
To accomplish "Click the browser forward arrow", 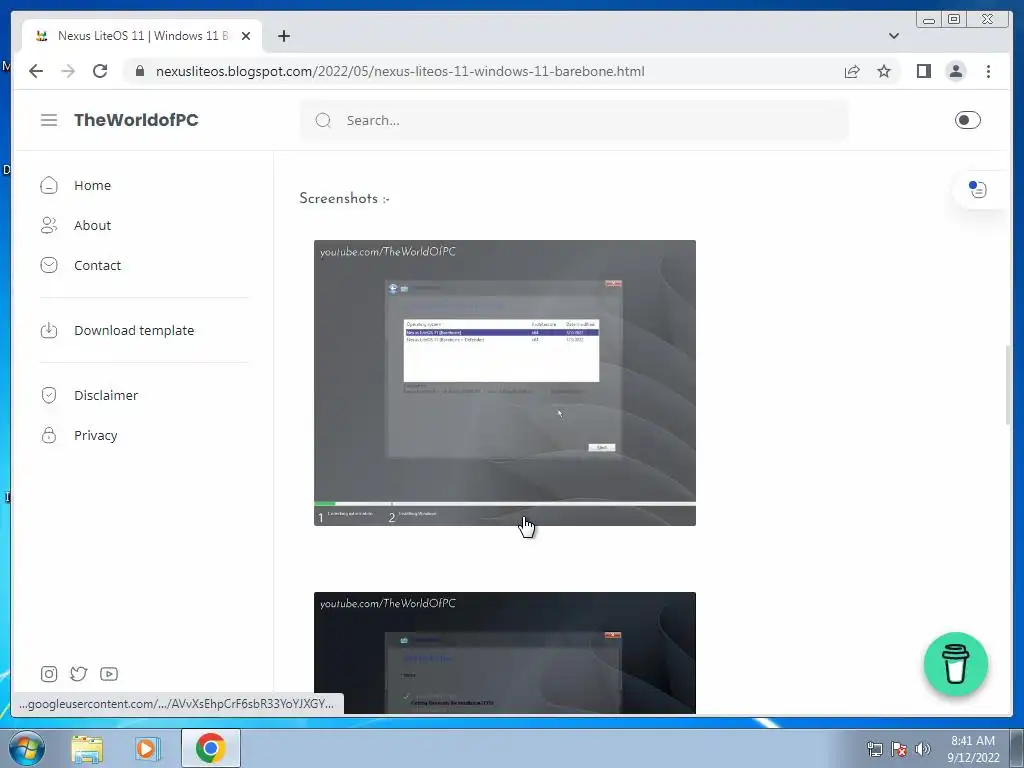I will (68, 71).
